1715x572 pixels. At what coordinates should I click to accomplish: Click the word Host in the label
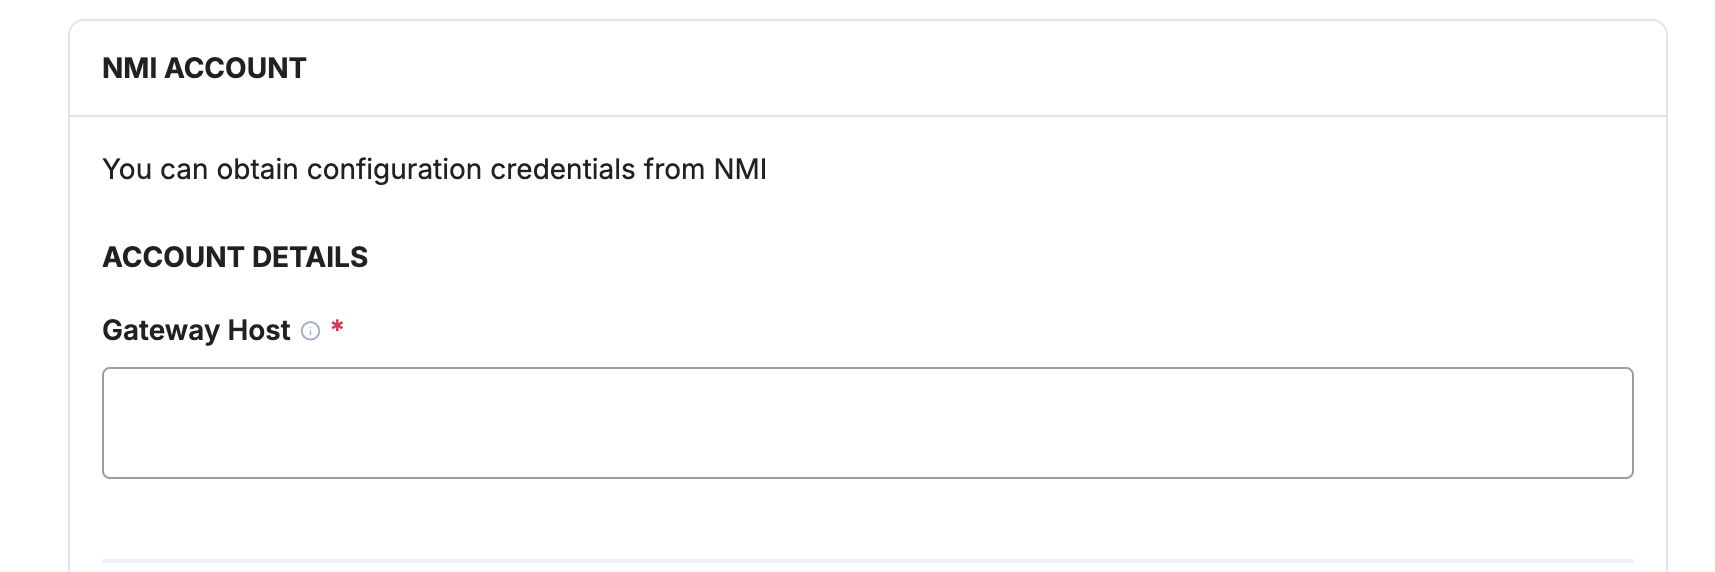tap(259, 330)
